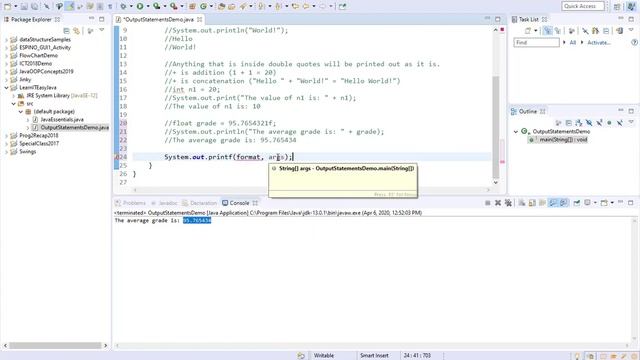Viewport: 640px width, 360px height.
Task: Toggle Hide Non-Public Members green dot in Outline
Action: tap(609, 123)
